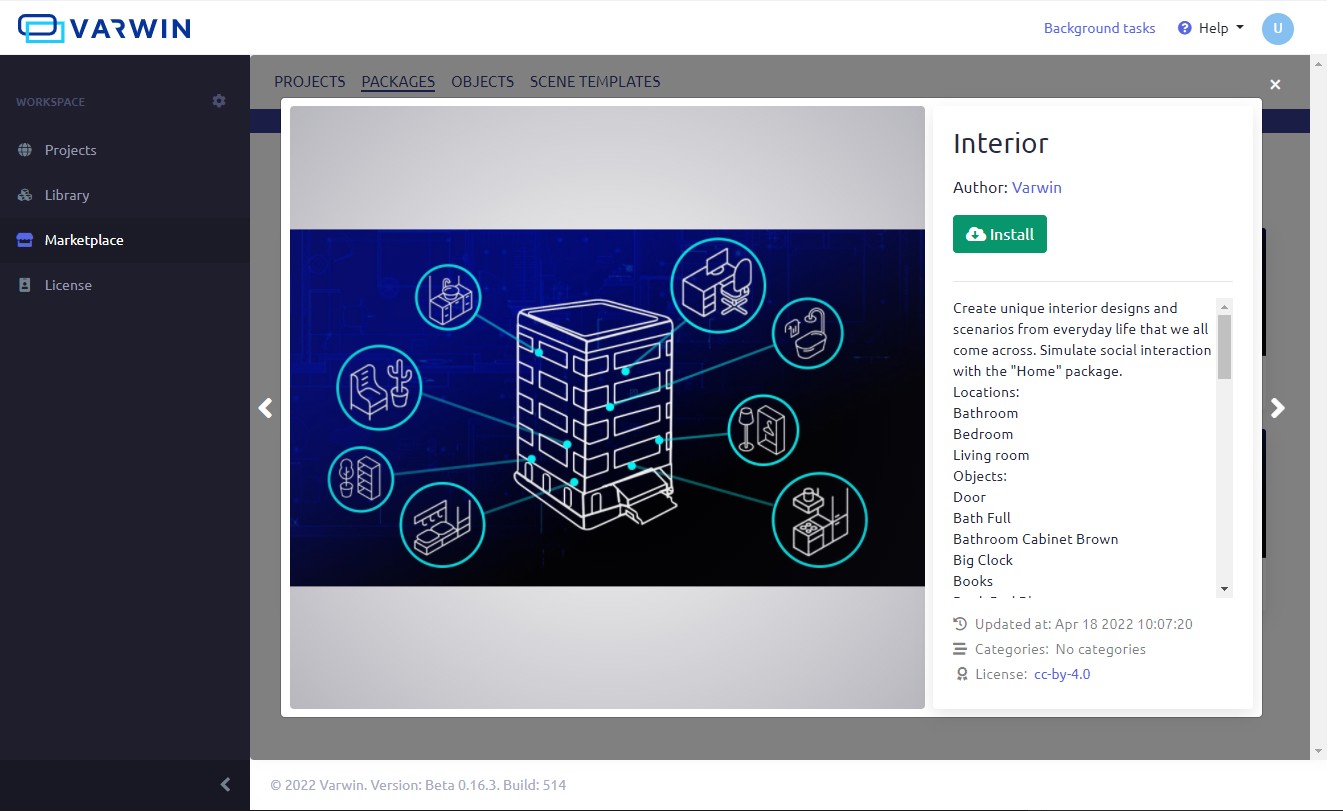Click the License badge icon in sidebar
Image resolution: width=1343 pixels, height=811 pixels.
tap(25, 285)
